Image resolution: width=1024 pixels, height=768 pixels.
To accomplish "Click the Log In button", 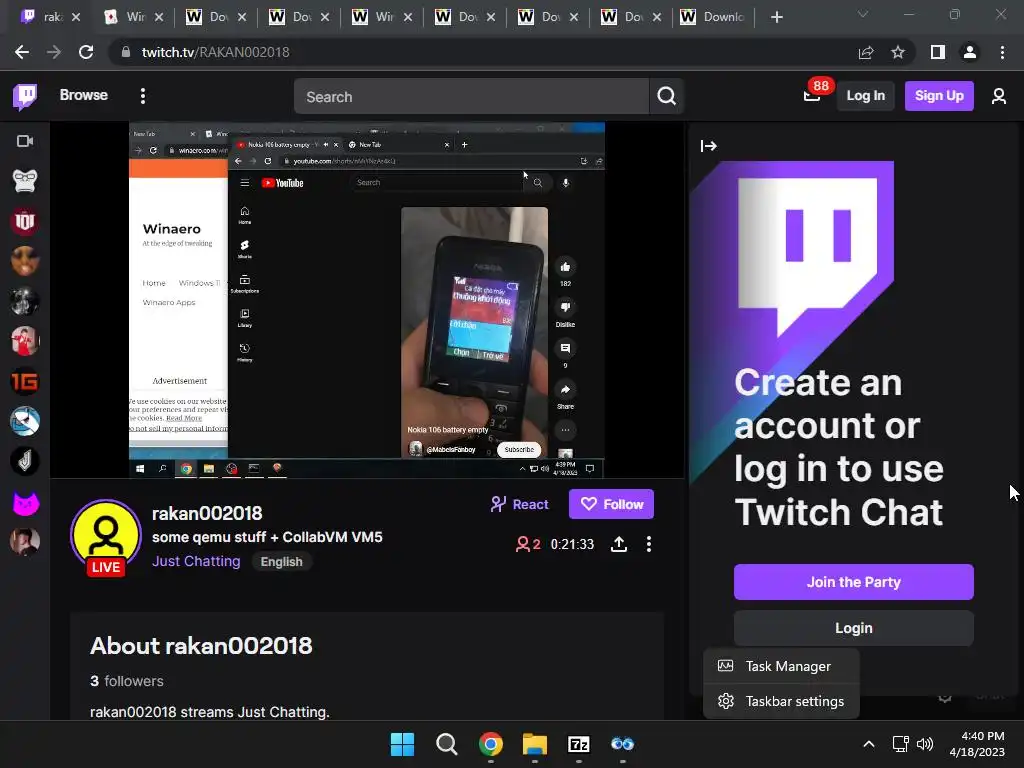I will 865,96.
